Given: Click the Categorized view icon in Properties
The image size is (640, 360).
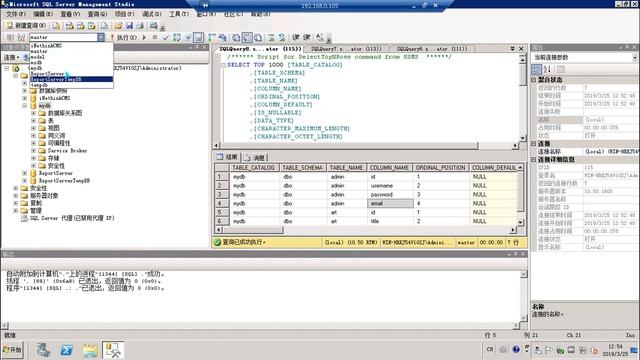Looking at the screenshot, I should [536, 69].
